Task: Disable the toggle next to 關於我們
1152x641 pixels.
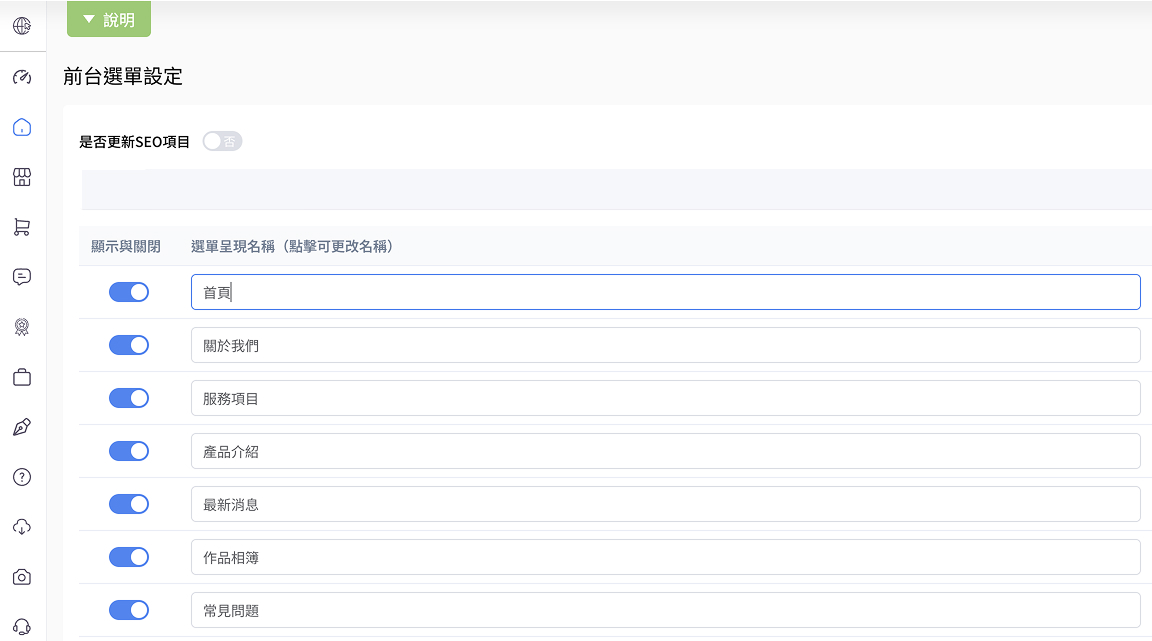Action: (129, 345)
